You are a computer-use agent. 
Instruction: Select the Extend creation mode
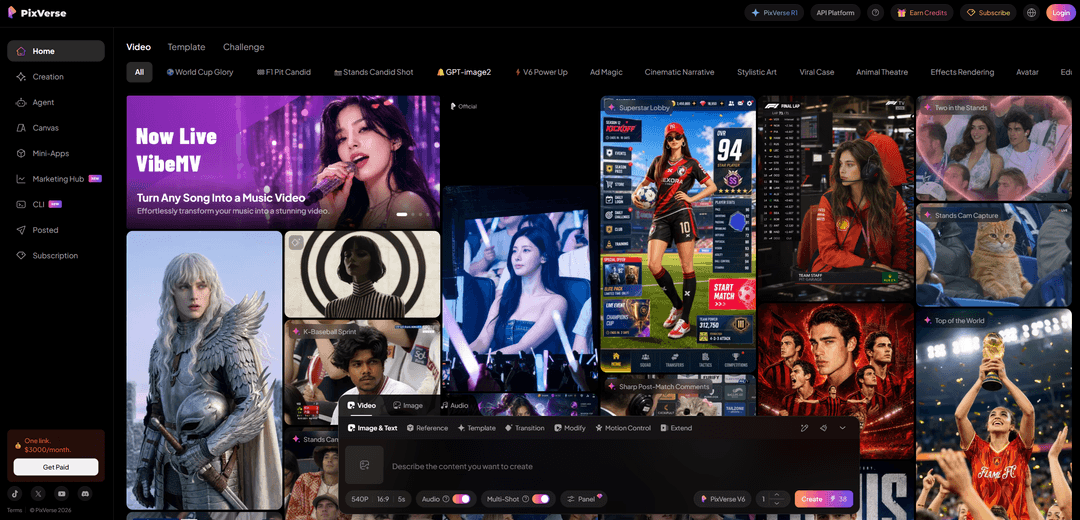pyautogui.click(x=676, y=428)
